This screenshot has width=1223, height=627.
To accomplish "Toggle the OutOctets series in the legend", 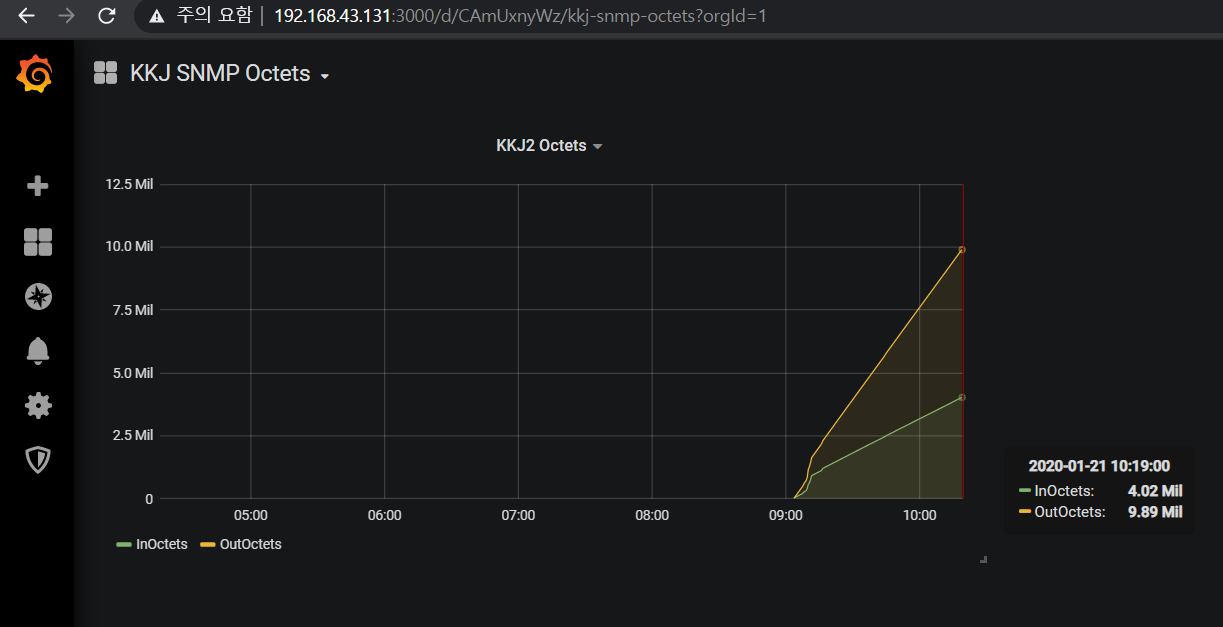I will coord(250,545).
